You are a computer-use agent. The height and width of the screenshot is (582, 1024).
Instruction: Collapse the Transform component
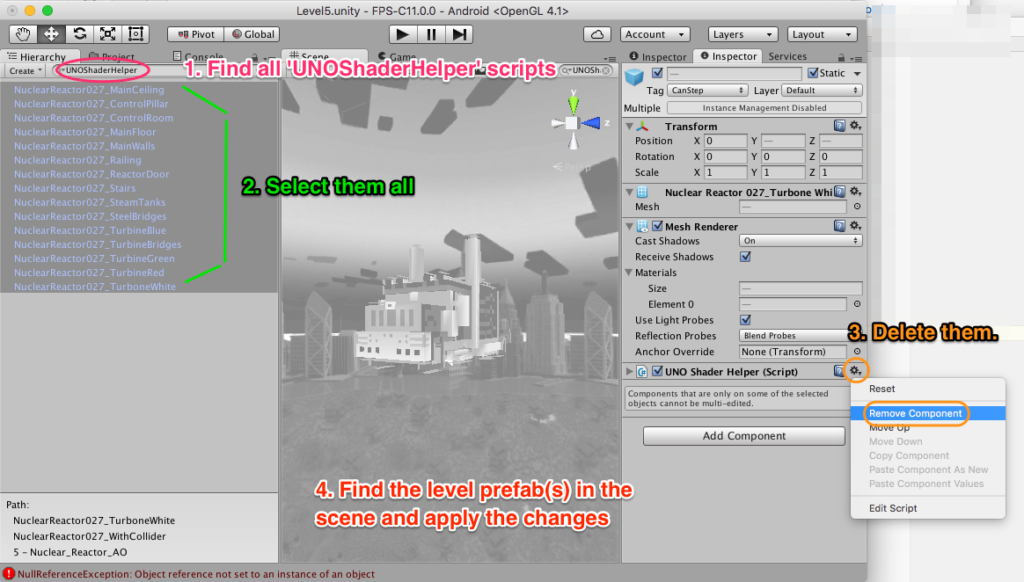630,126
